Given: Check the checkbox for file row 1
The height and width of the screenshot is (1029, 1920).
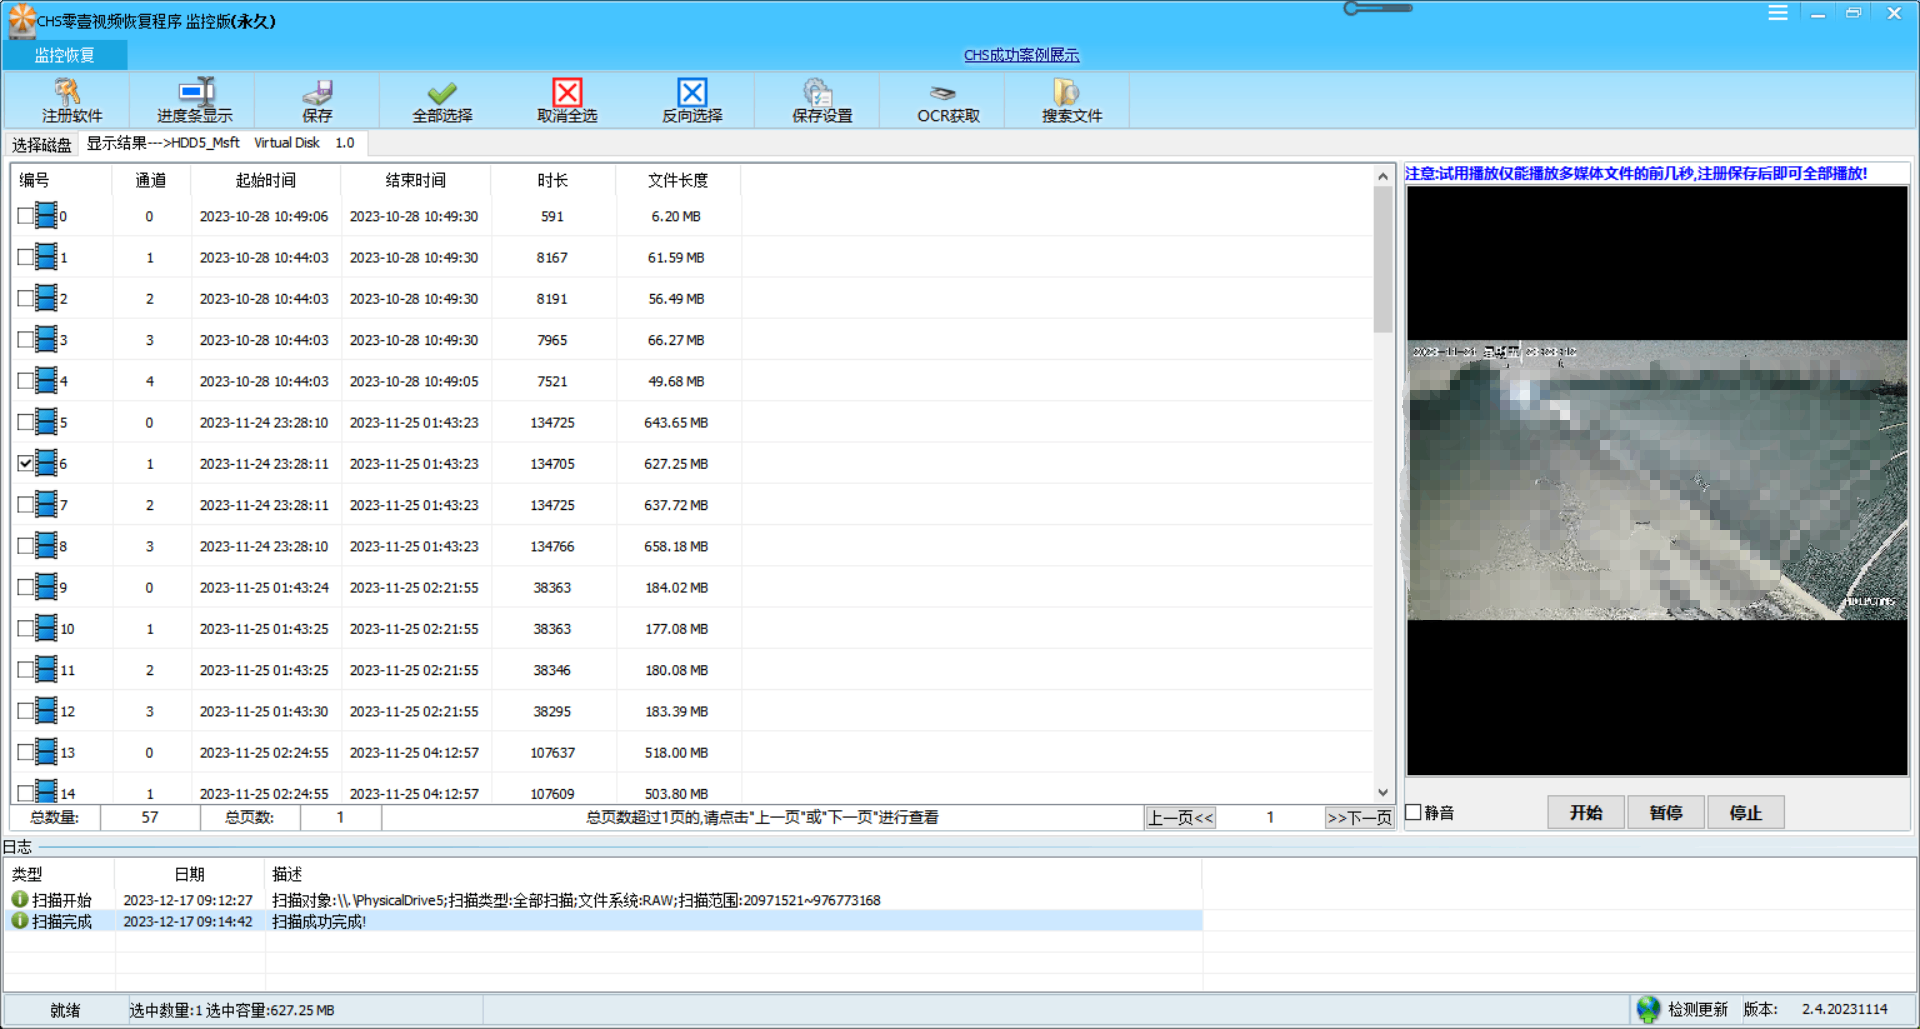Looking at the screenshot, I should (x=25, y=257).
